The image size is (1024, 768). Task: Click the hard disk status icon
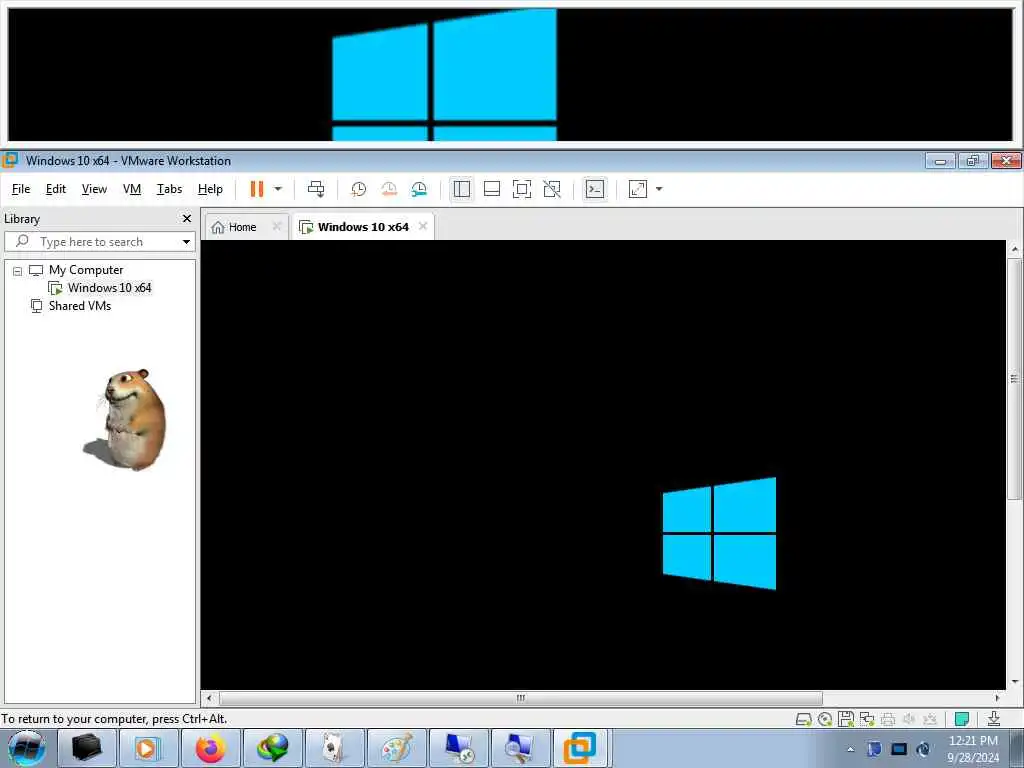[804, 719]
